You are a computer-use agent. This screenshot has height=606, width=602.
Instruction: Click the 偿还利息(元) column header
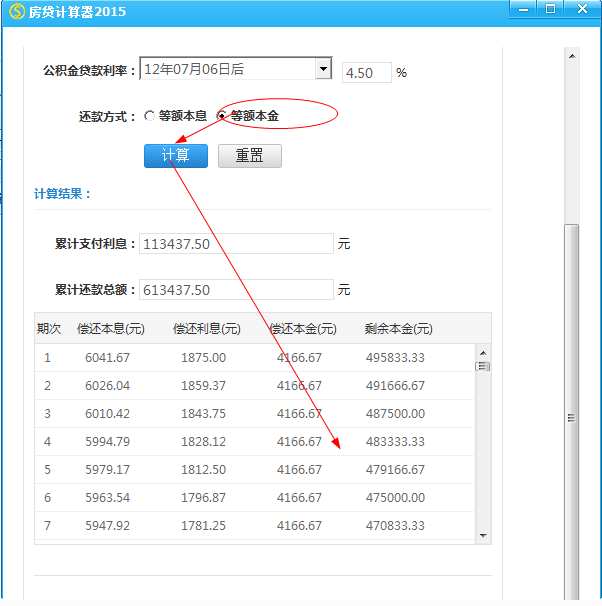207,329
